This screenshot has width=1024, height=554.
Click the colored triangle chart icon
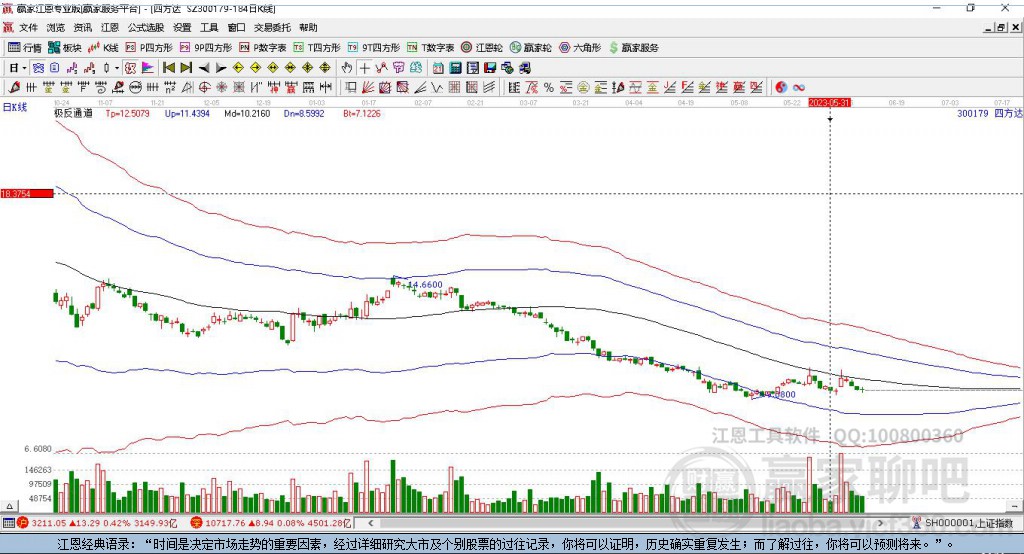click(x=148, y=68)
